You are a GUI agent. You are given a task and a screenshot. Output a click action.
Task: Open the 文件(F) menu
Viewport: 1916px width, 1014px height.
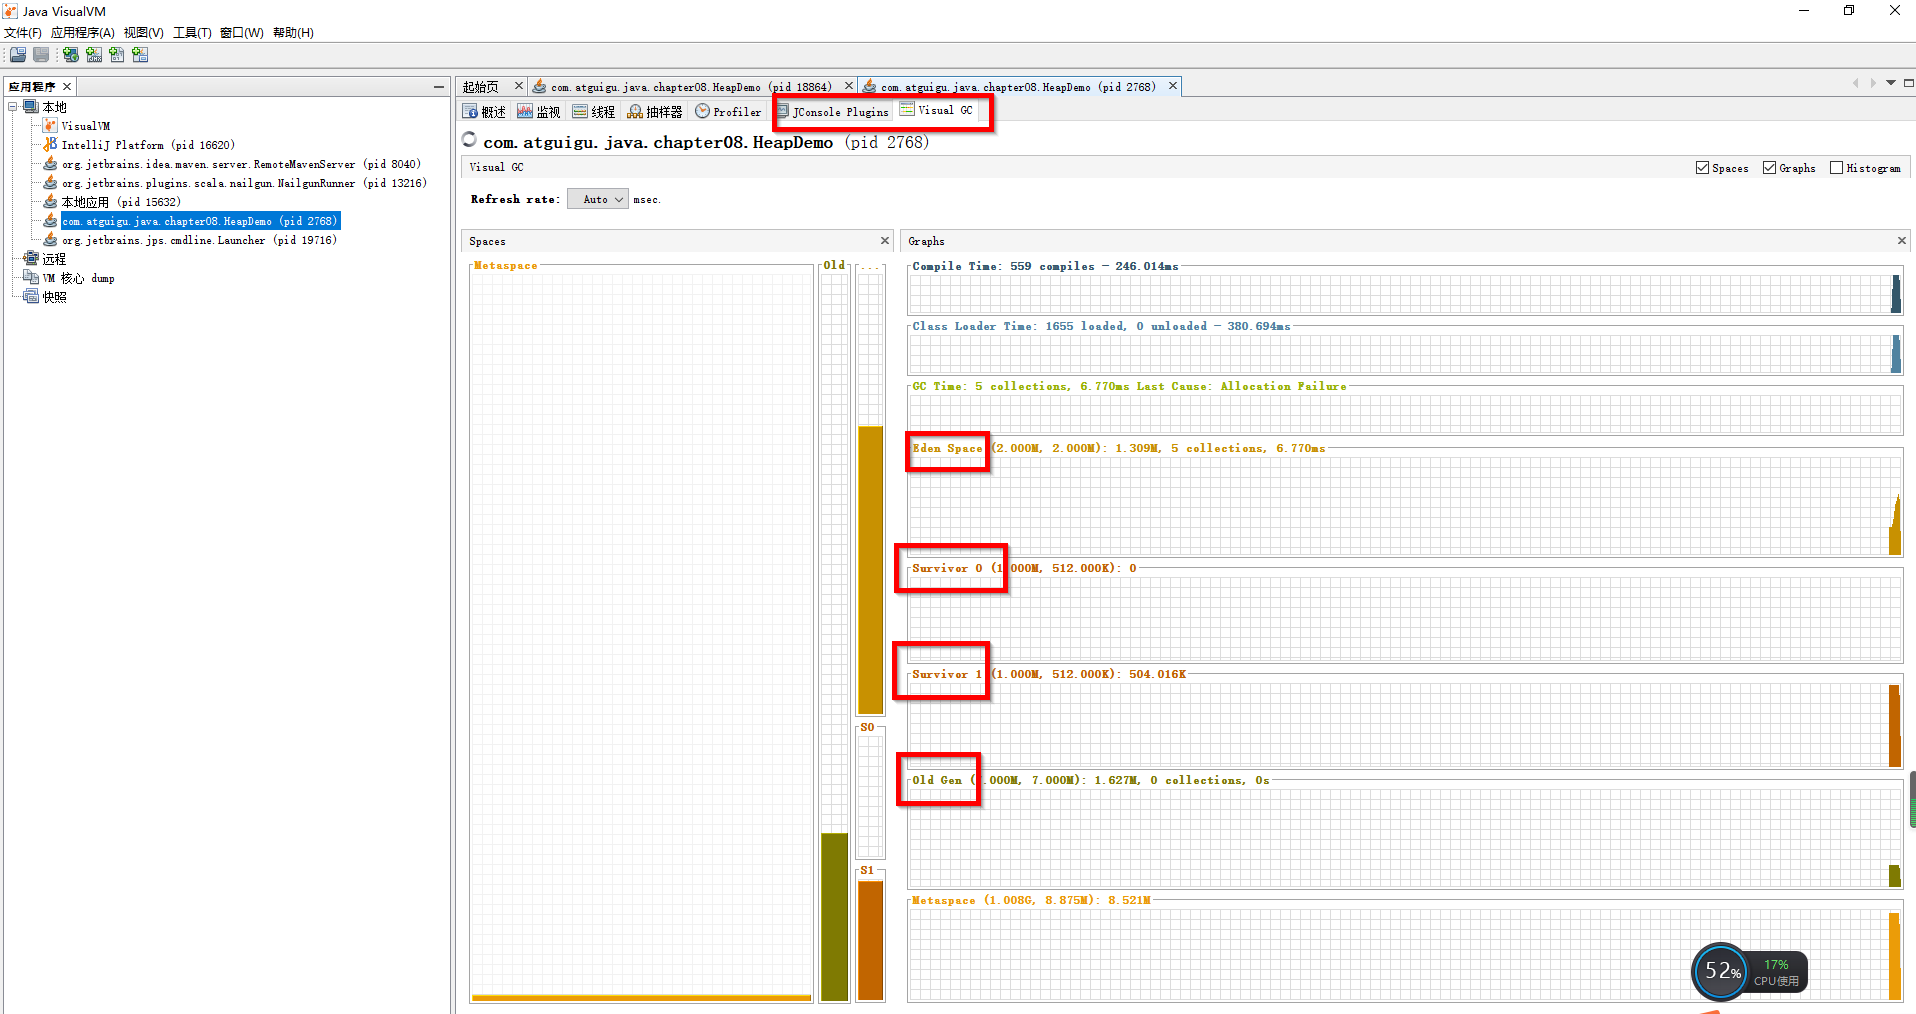(x=23, y=33)
